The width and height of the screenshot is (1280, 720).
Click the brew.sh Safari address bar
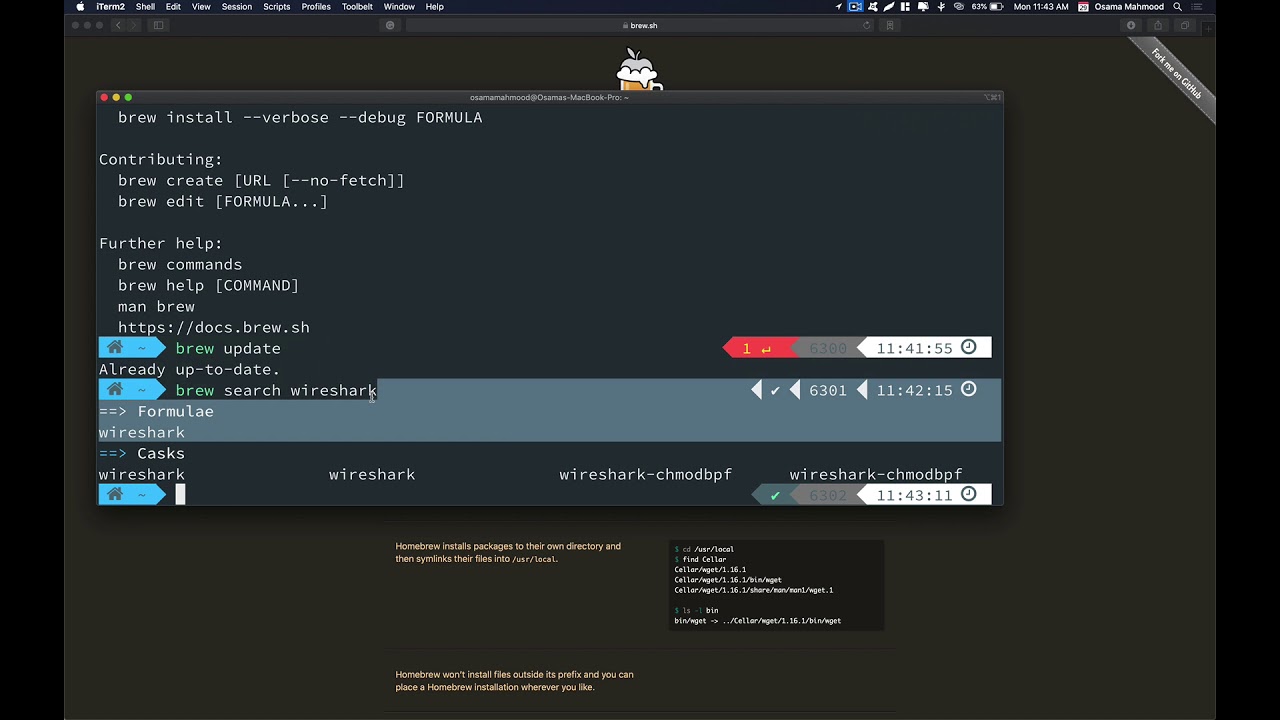(640, 25)
